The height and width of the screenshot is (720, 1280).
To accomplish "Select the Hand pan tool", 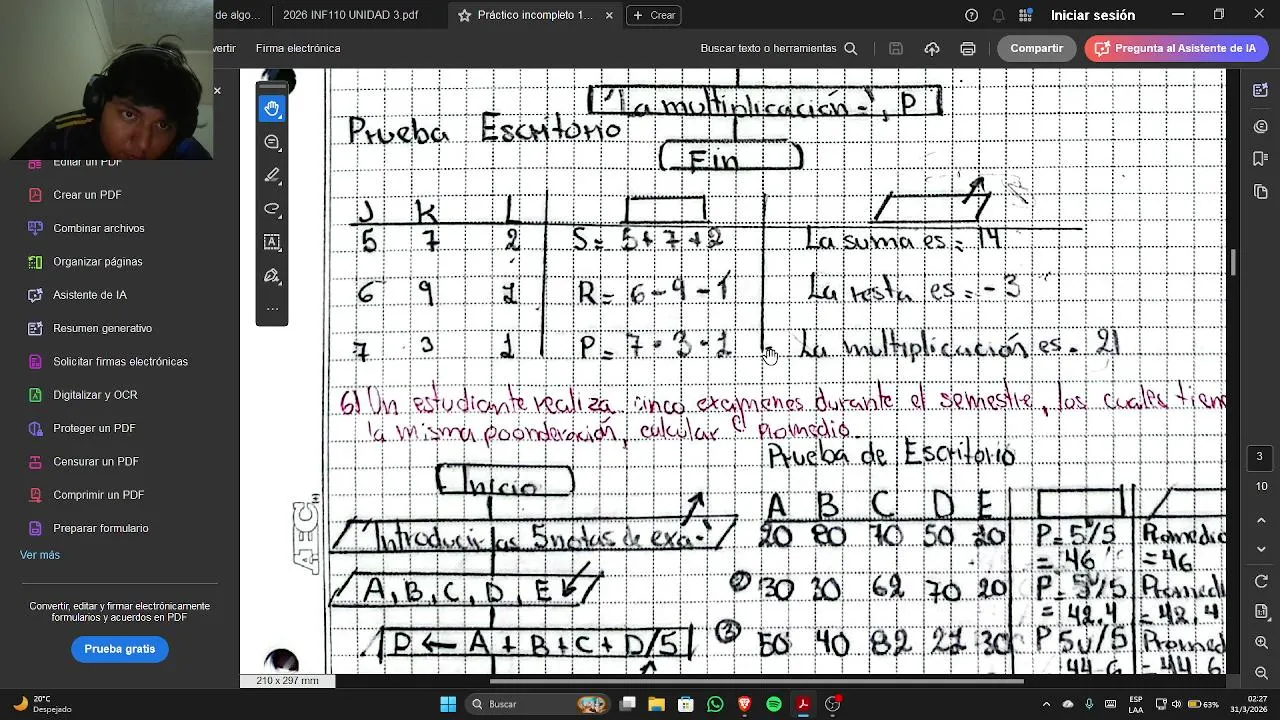I will tap(272, 109).
